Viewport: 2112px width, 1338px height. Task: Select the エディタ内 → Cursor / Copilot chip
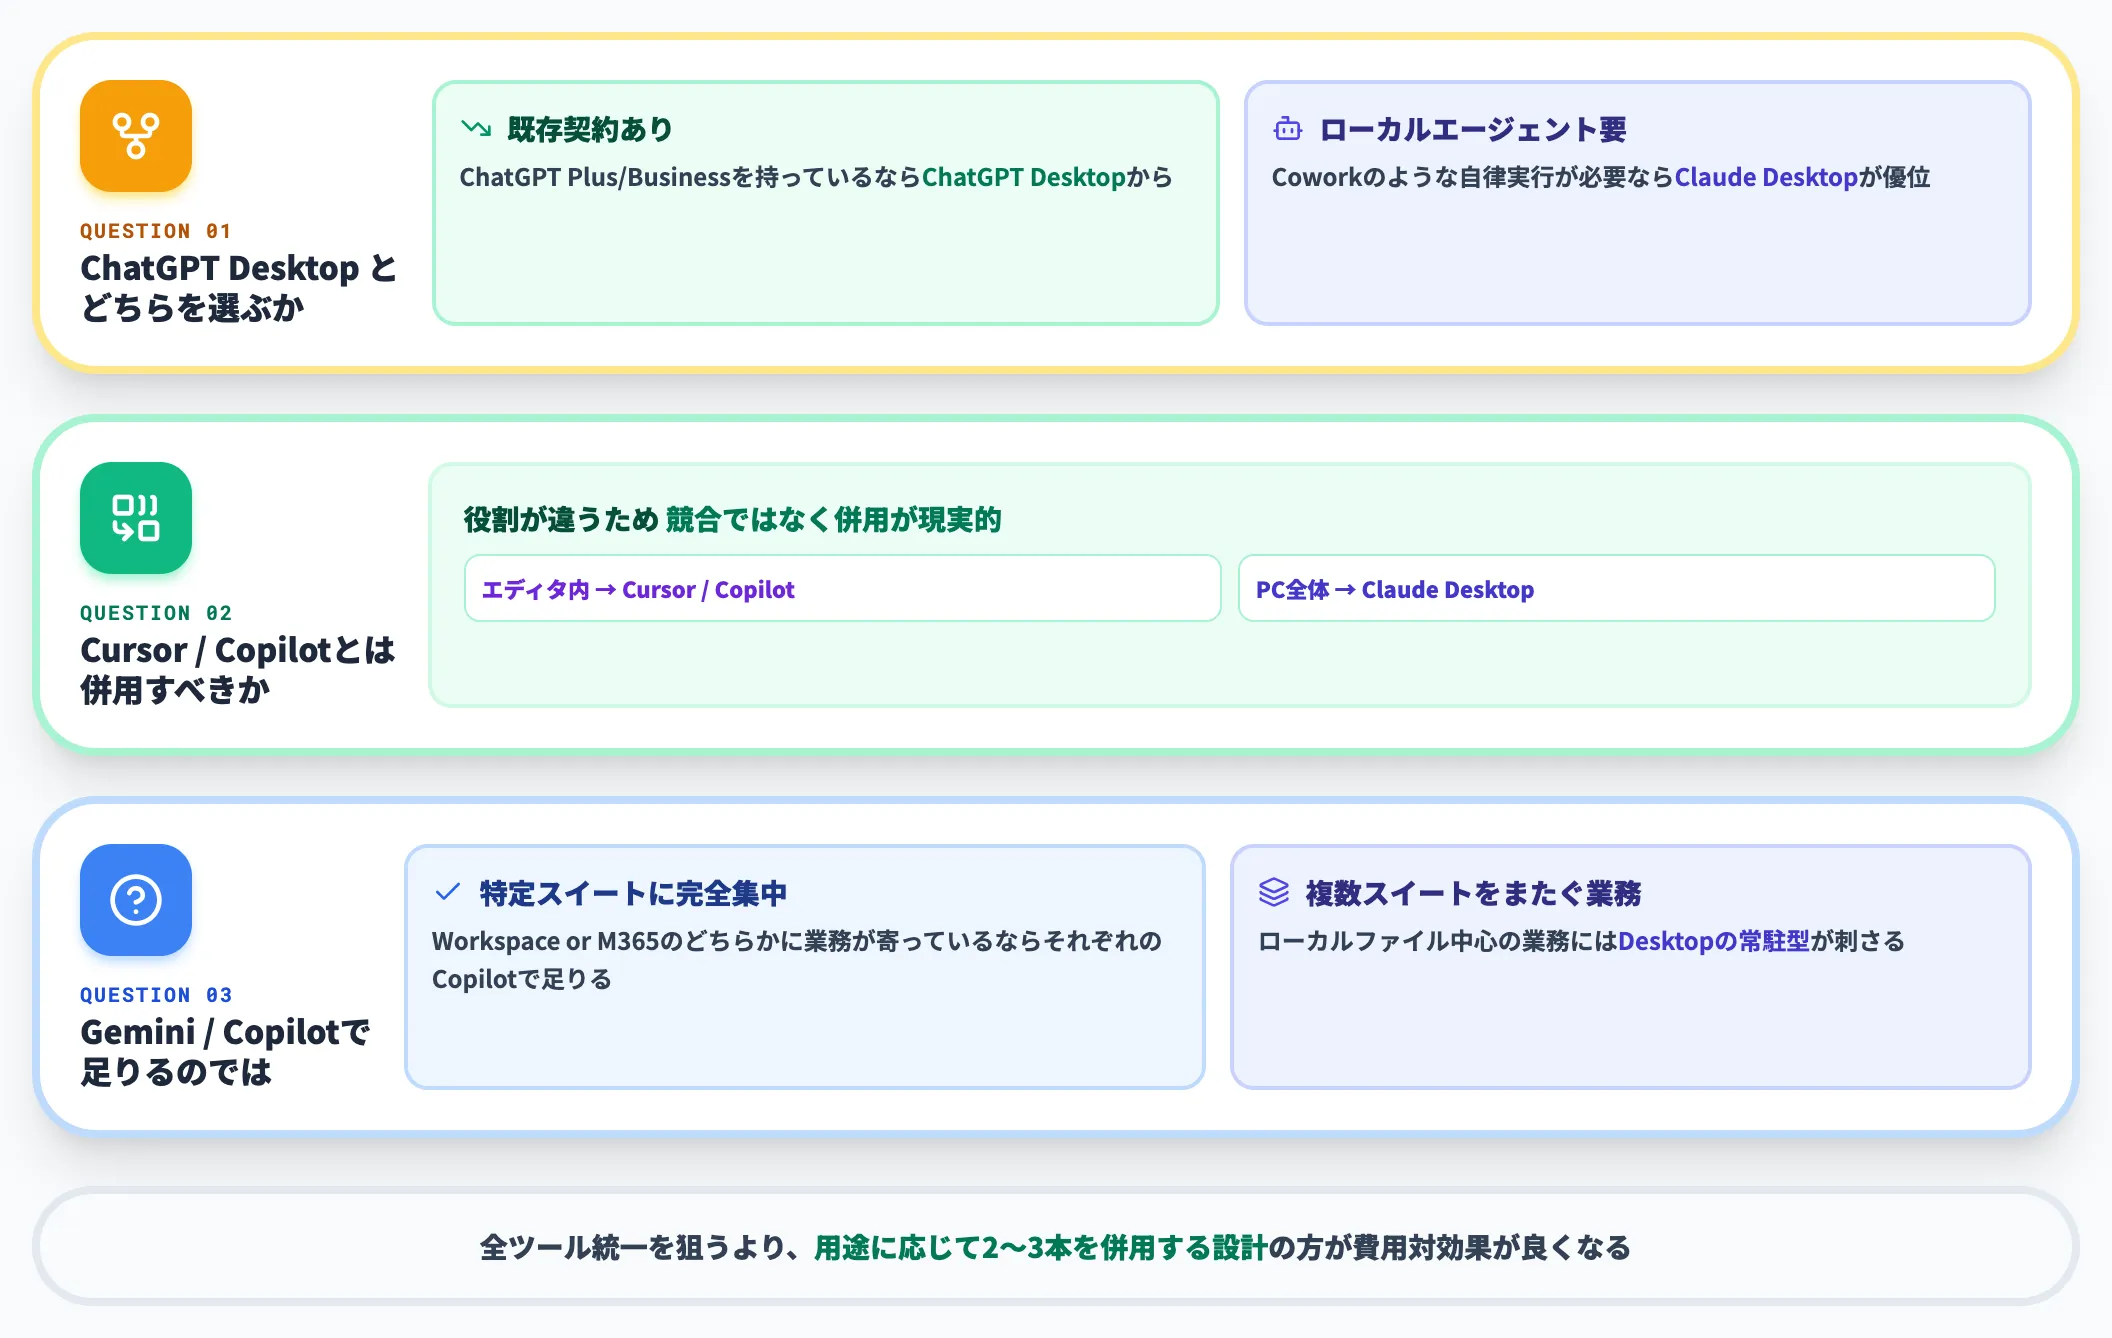pyautogui.click(x=842, y=589)
